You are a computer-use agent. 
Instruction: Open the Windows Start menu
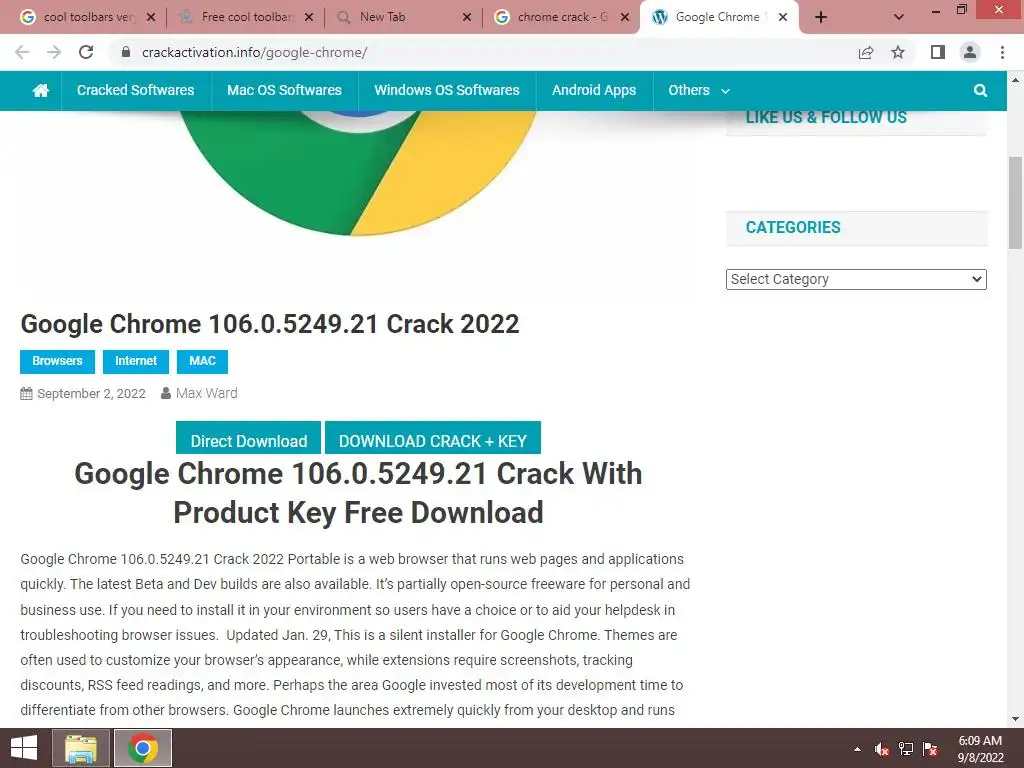tap(24, 748)
